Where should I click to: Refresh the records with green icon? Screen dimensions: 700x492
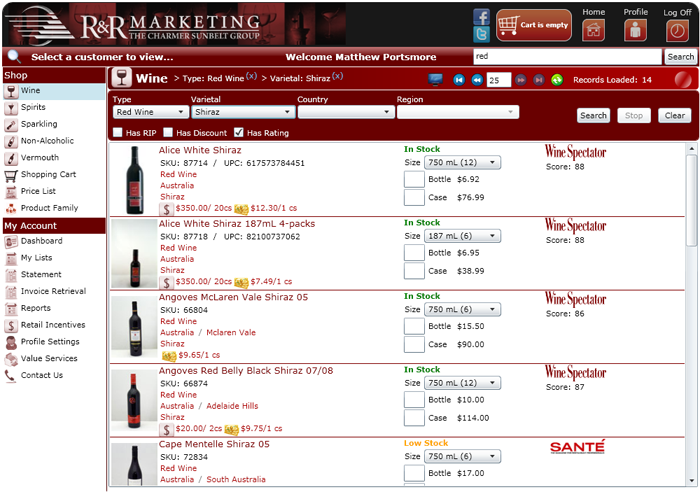pyautogui.click(x=557, y=80)
